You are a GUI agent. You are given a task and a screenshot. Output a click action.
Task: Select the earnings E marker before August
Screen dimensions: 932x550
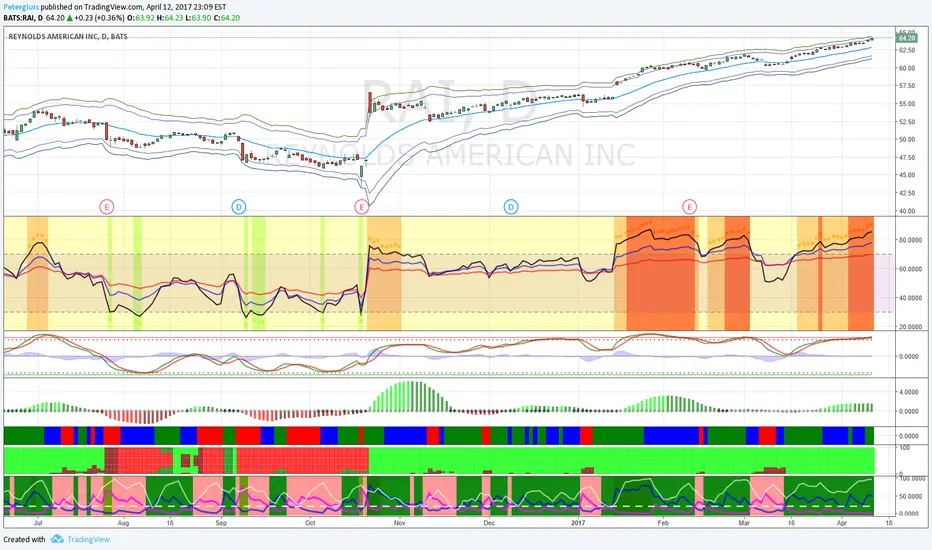click(106, 207)
